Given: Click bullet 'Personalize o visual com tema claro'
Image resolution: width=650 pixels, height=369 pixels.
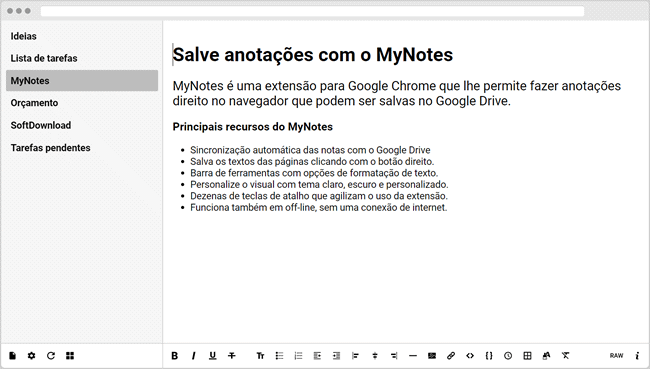Looking at the screenshot, I should [x=319, y=184].
